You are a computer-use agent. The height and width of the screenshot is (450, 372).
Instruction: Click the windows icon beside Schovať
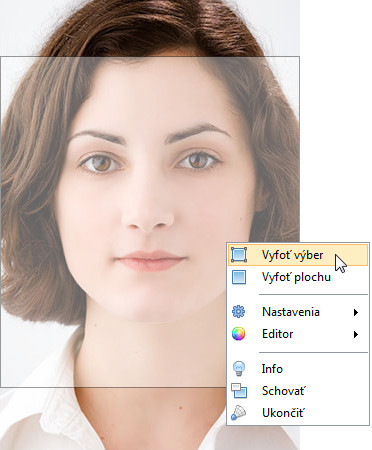click(x=239, y=391)
